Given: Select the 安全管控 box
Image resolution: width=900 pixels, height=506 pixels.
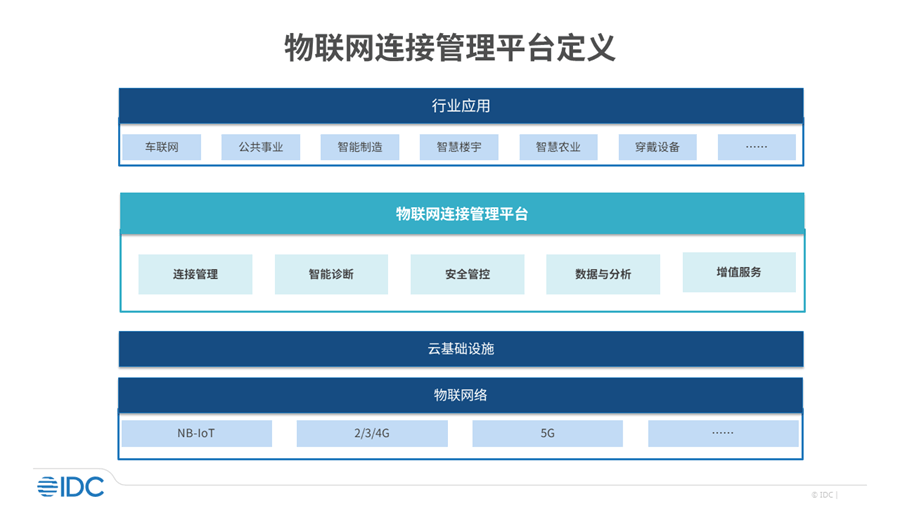Looking at the screenshot, I should [x=467, y=274].
